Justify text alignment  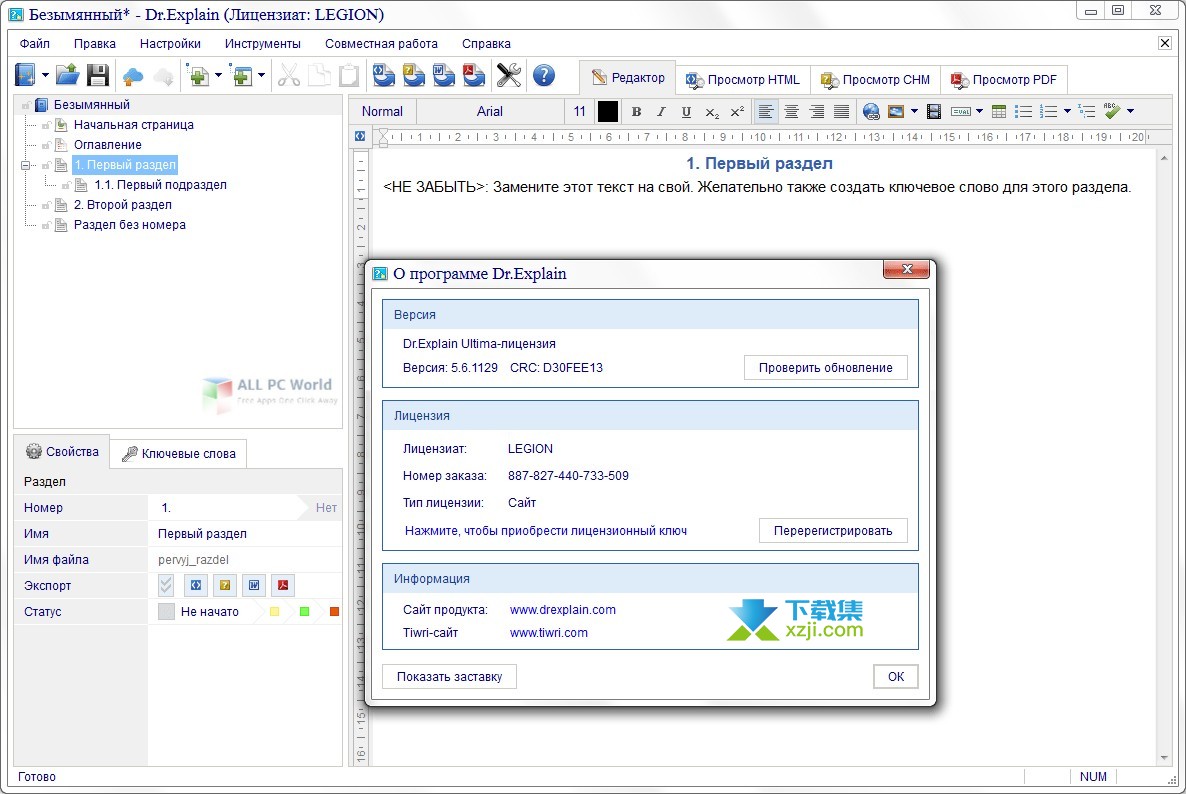841,112
